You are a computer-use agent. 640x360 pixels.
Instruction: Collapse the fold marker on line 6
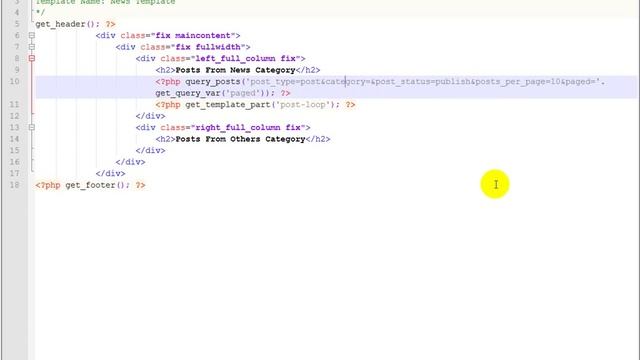tap(32, 36)
